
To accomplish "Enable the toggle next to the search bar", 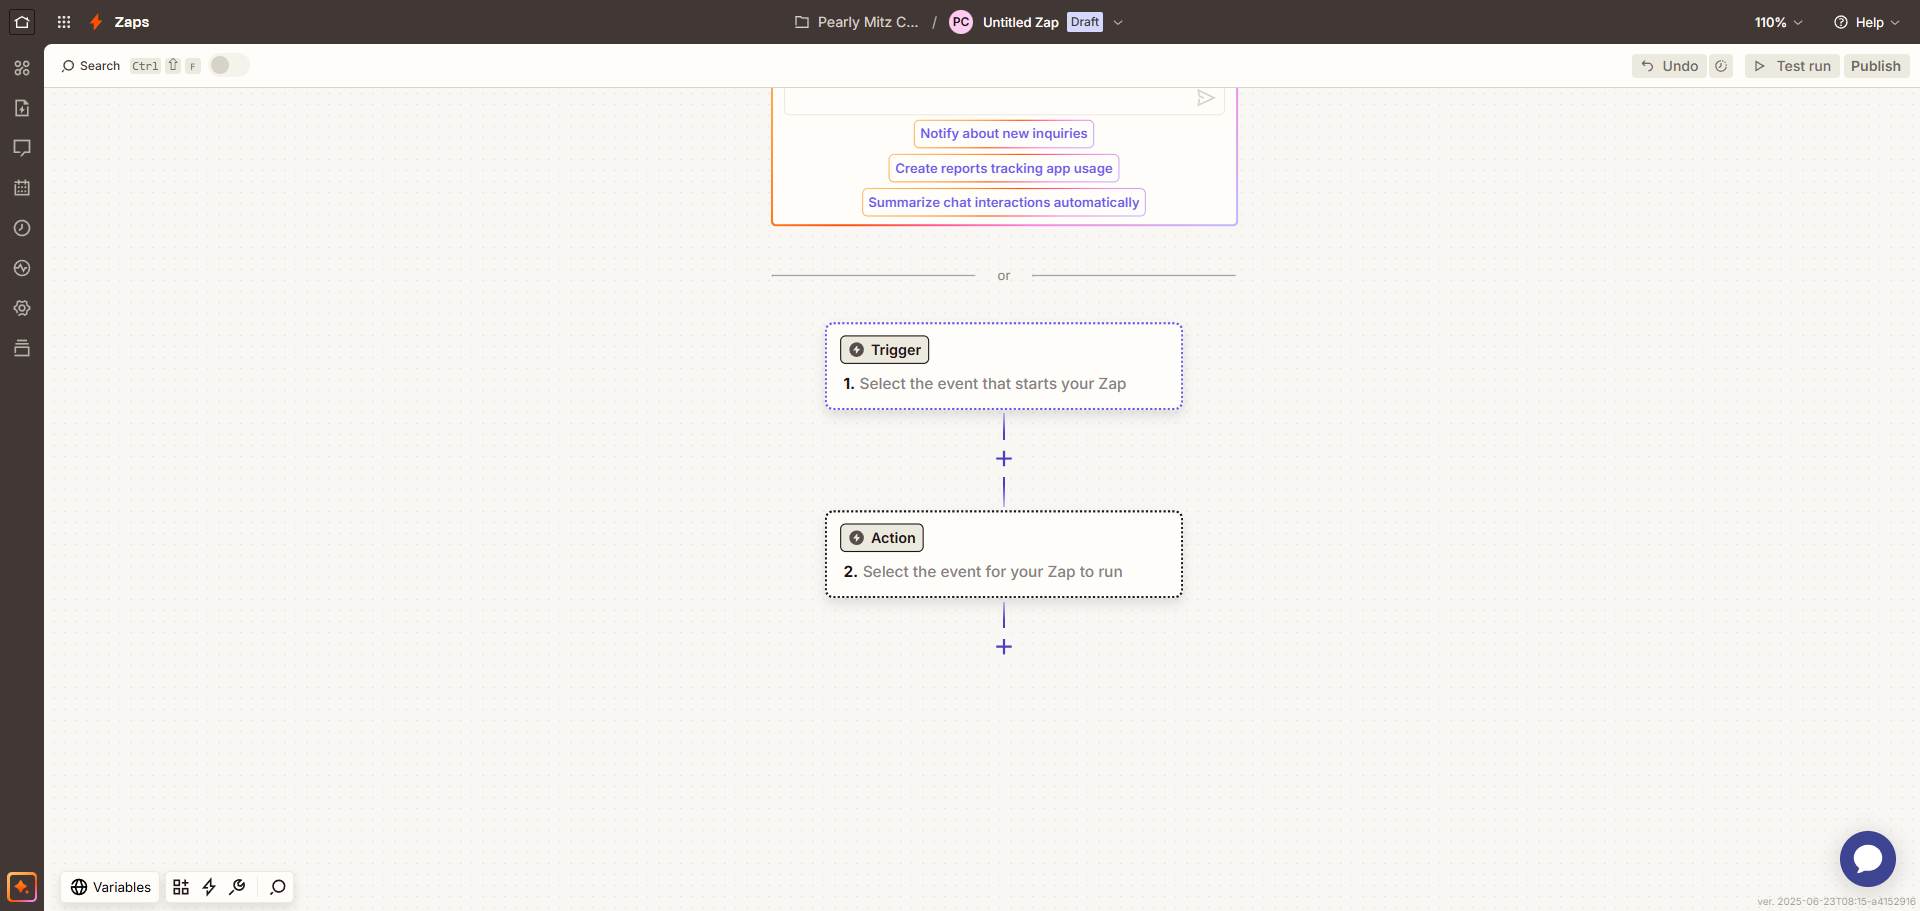I will pyautogui.click(x=227, y=64).
